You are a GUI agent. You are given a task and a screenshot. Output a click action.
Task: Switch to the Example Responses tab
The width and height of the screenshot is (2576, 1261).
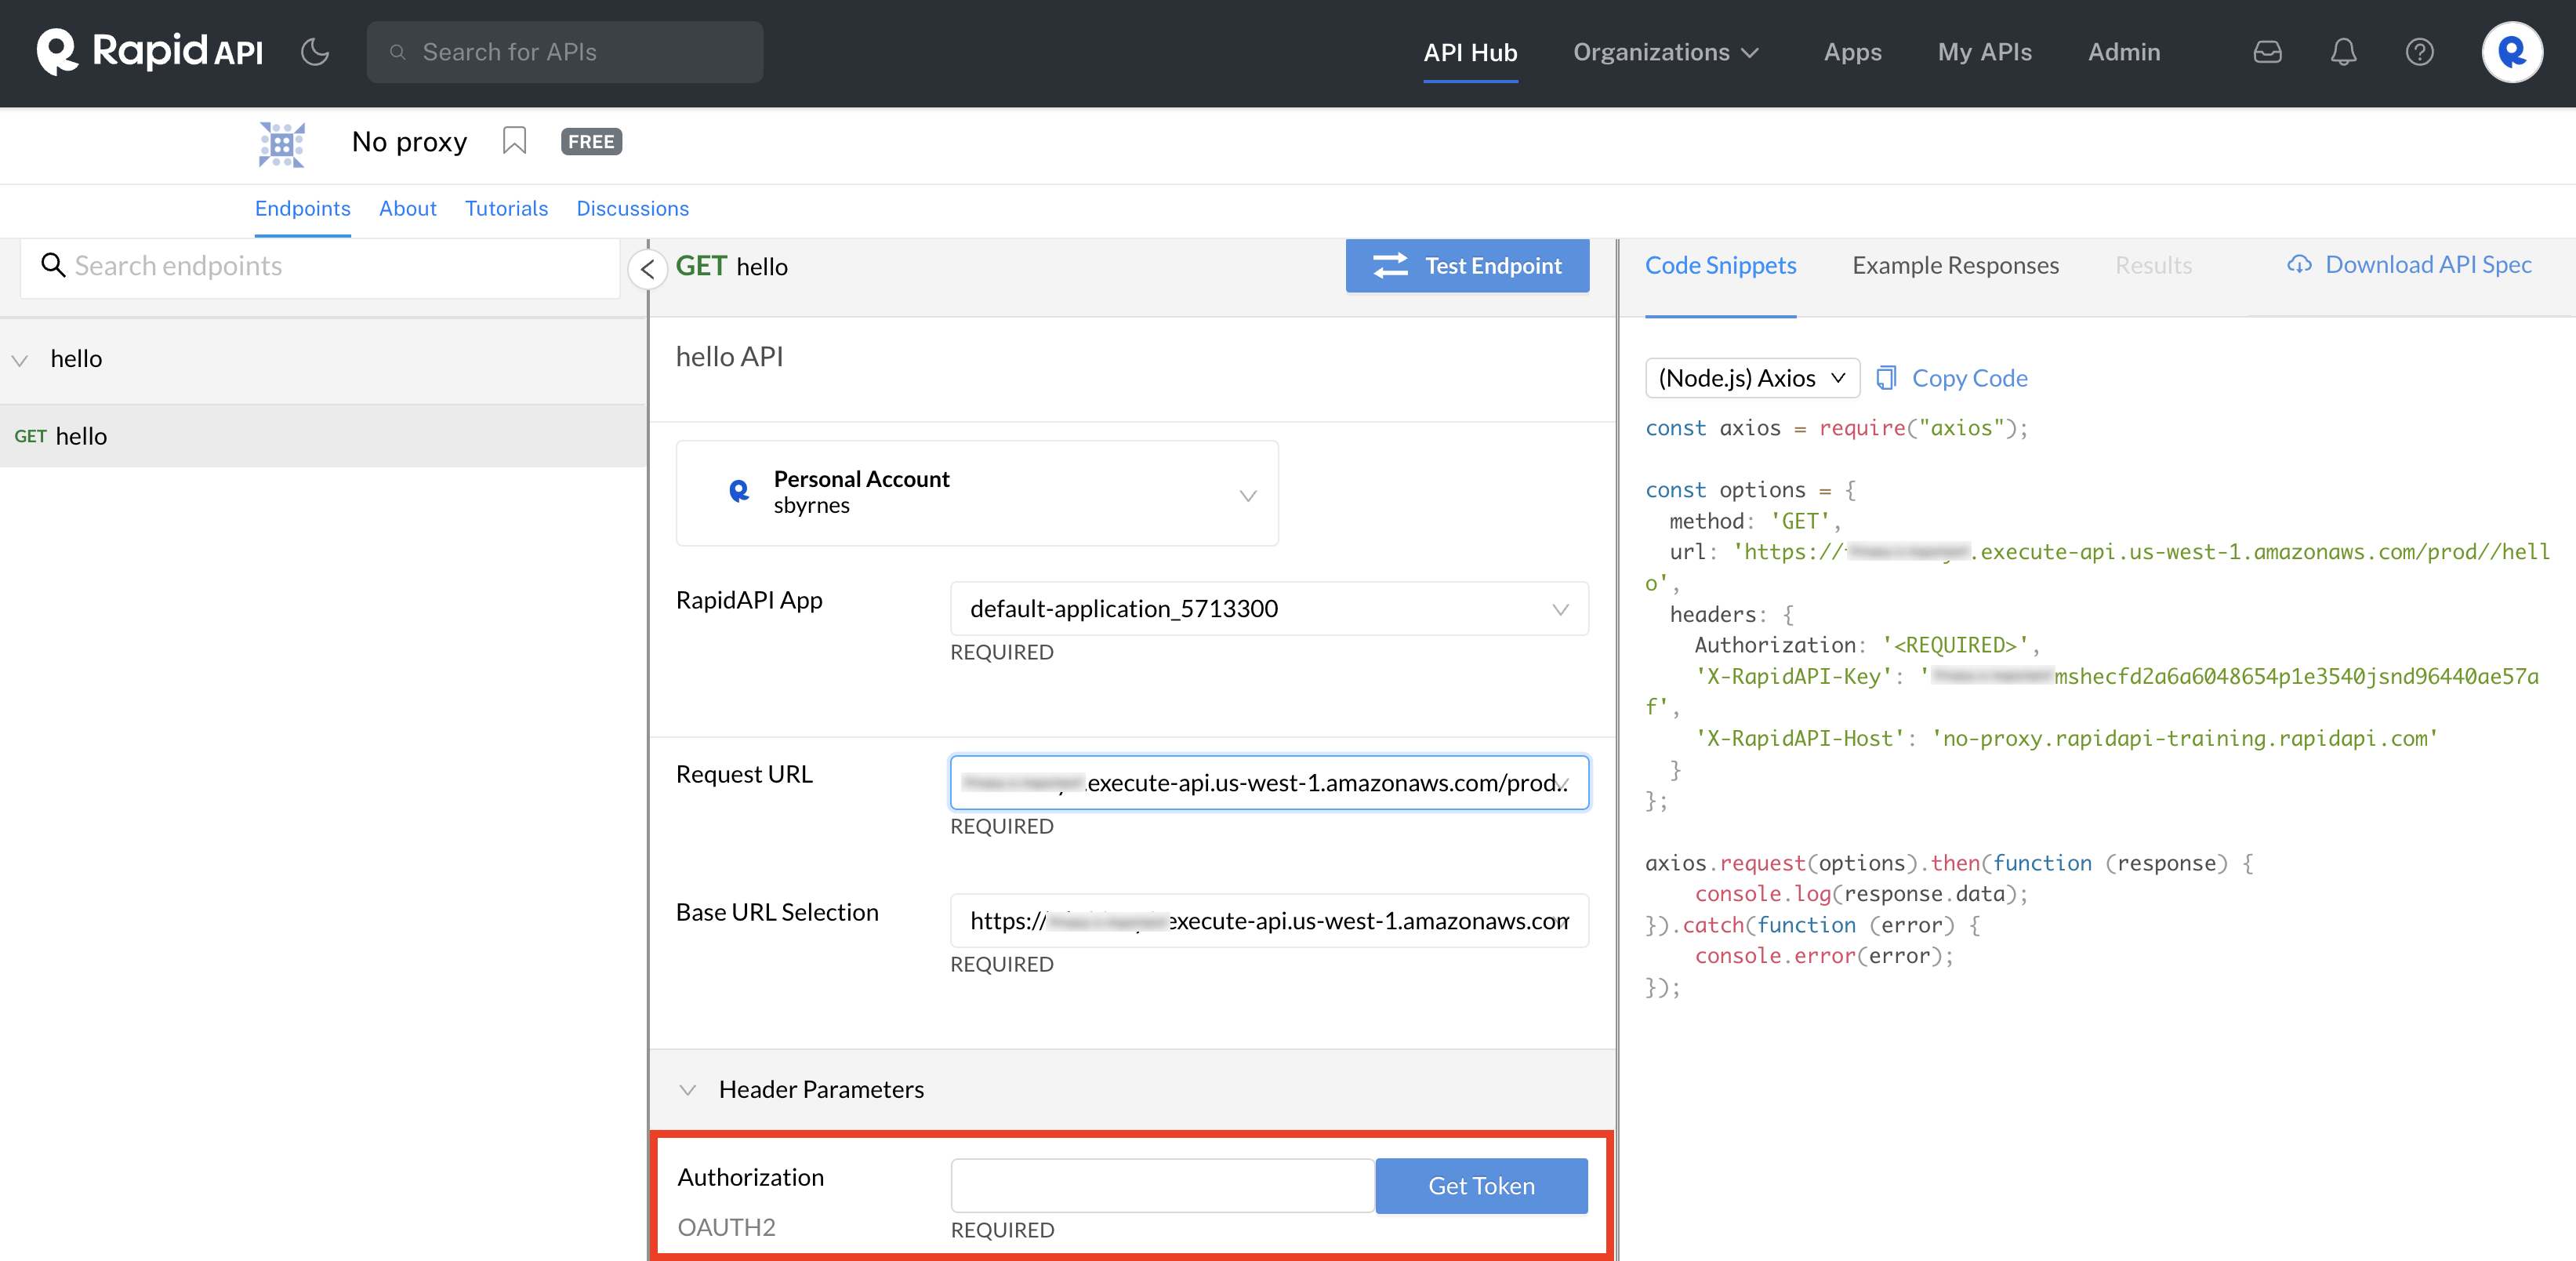[x=1955, y=265]
